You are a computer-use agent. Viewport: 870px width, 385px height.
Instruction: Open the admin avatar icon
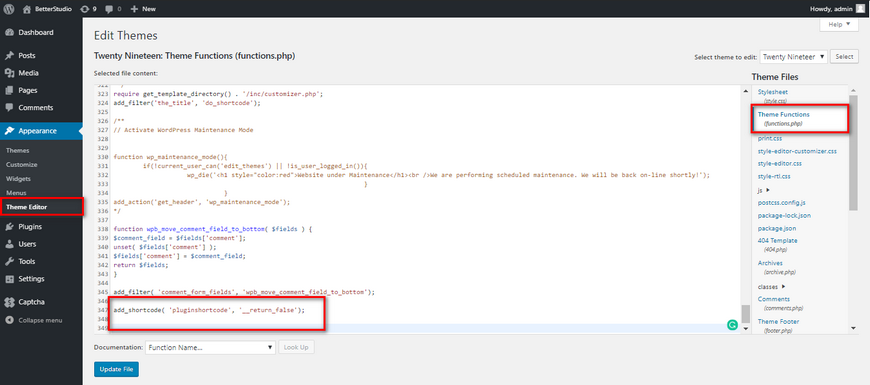click(860, 9)
